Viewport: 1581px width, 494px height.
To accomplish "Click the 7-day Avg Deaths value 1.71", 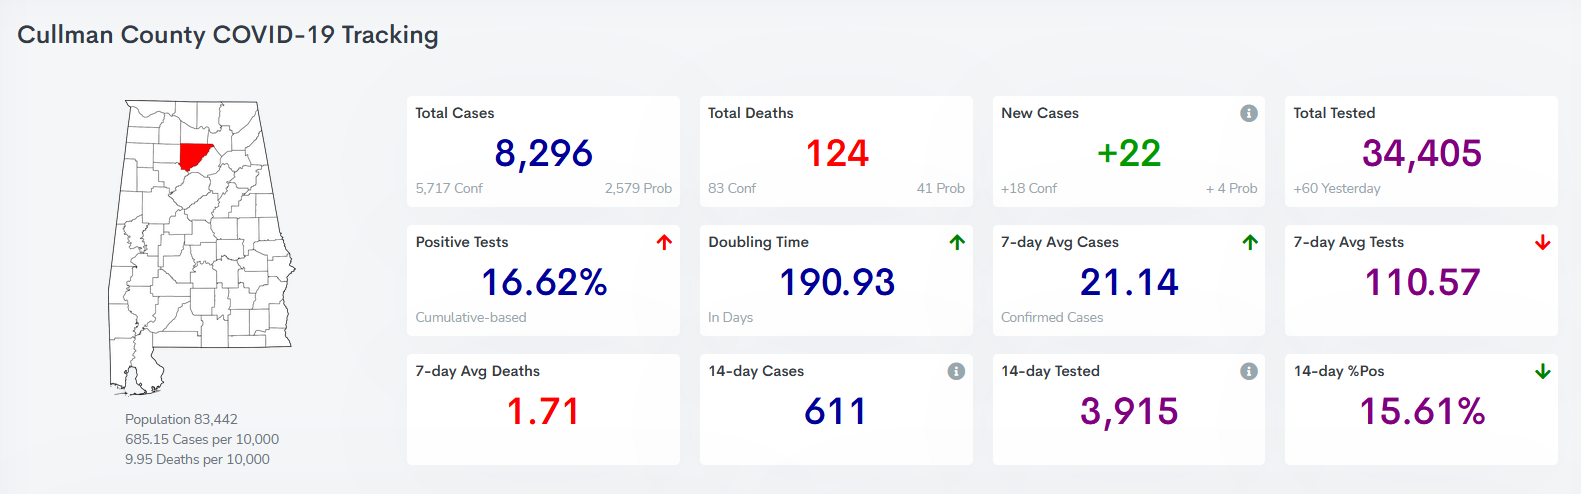I will pos(543,411).
